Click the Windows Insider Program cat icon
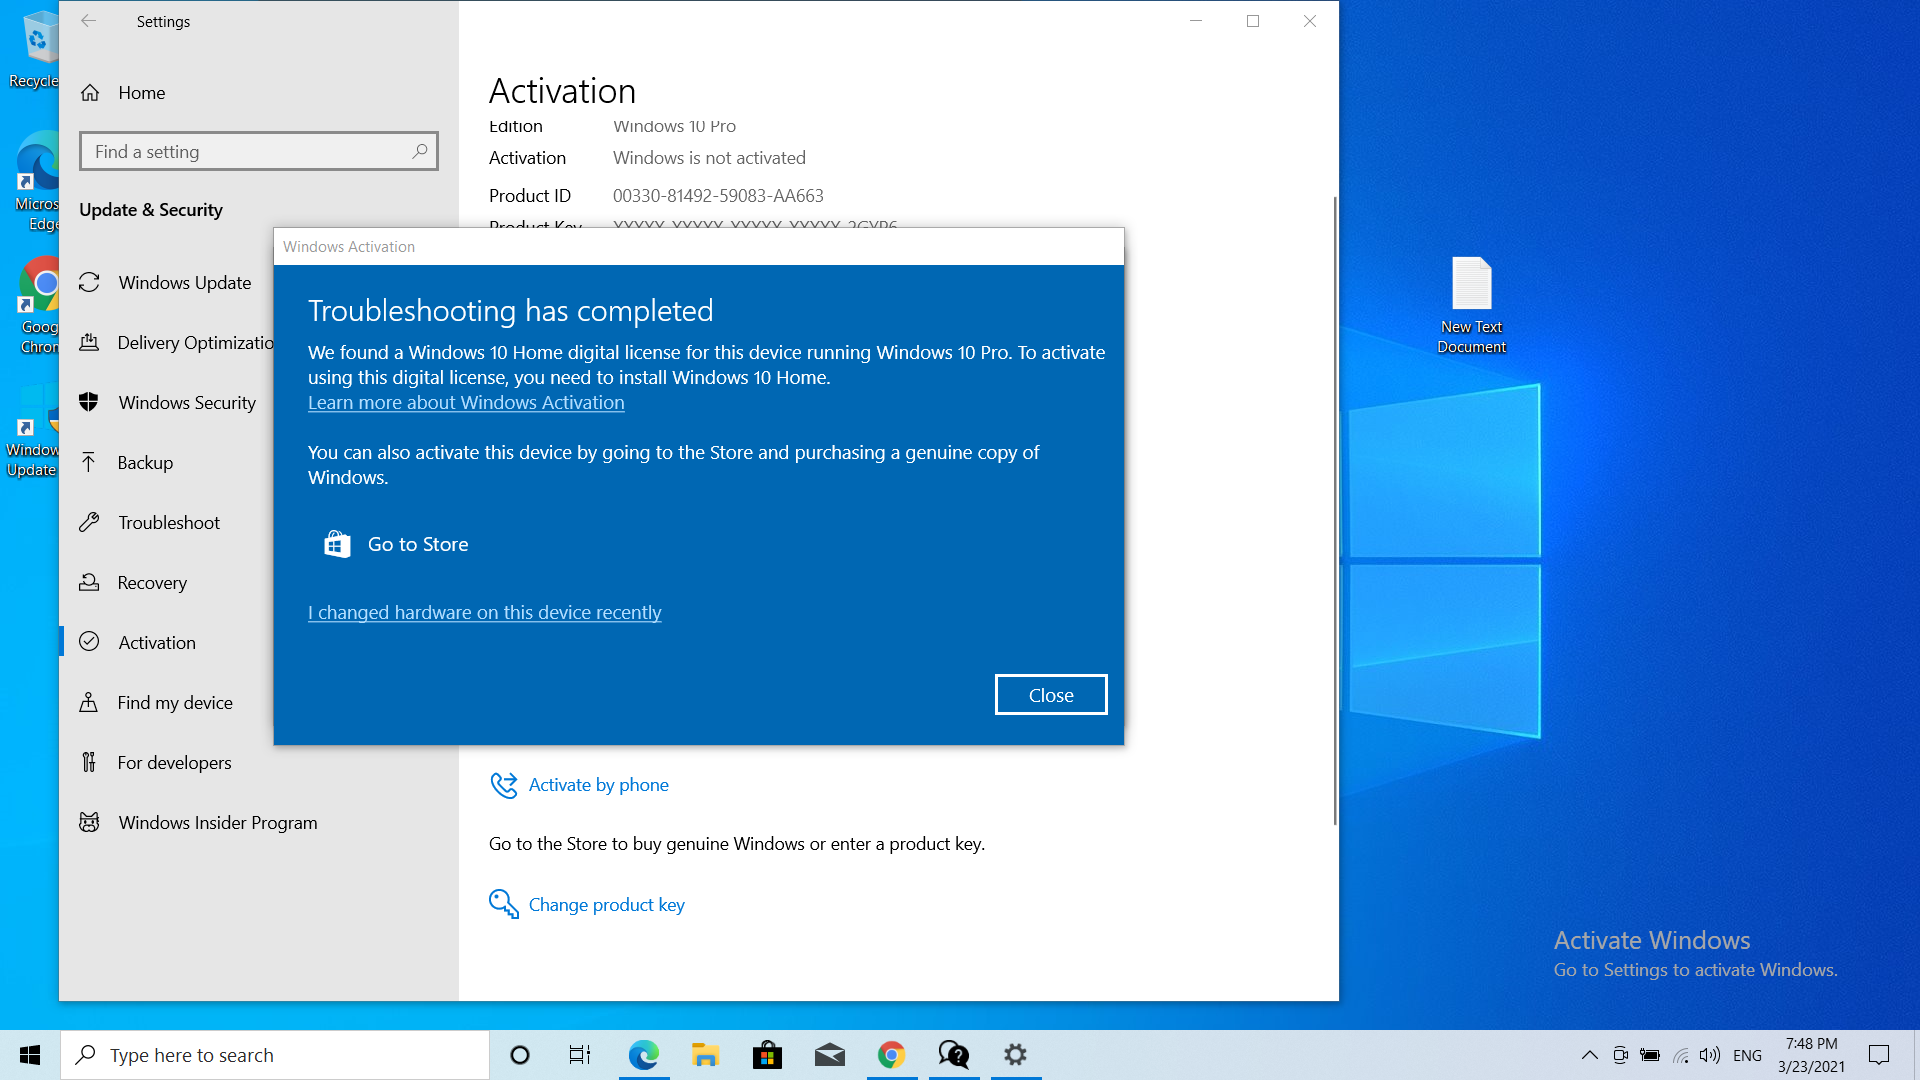 [89, 822]
